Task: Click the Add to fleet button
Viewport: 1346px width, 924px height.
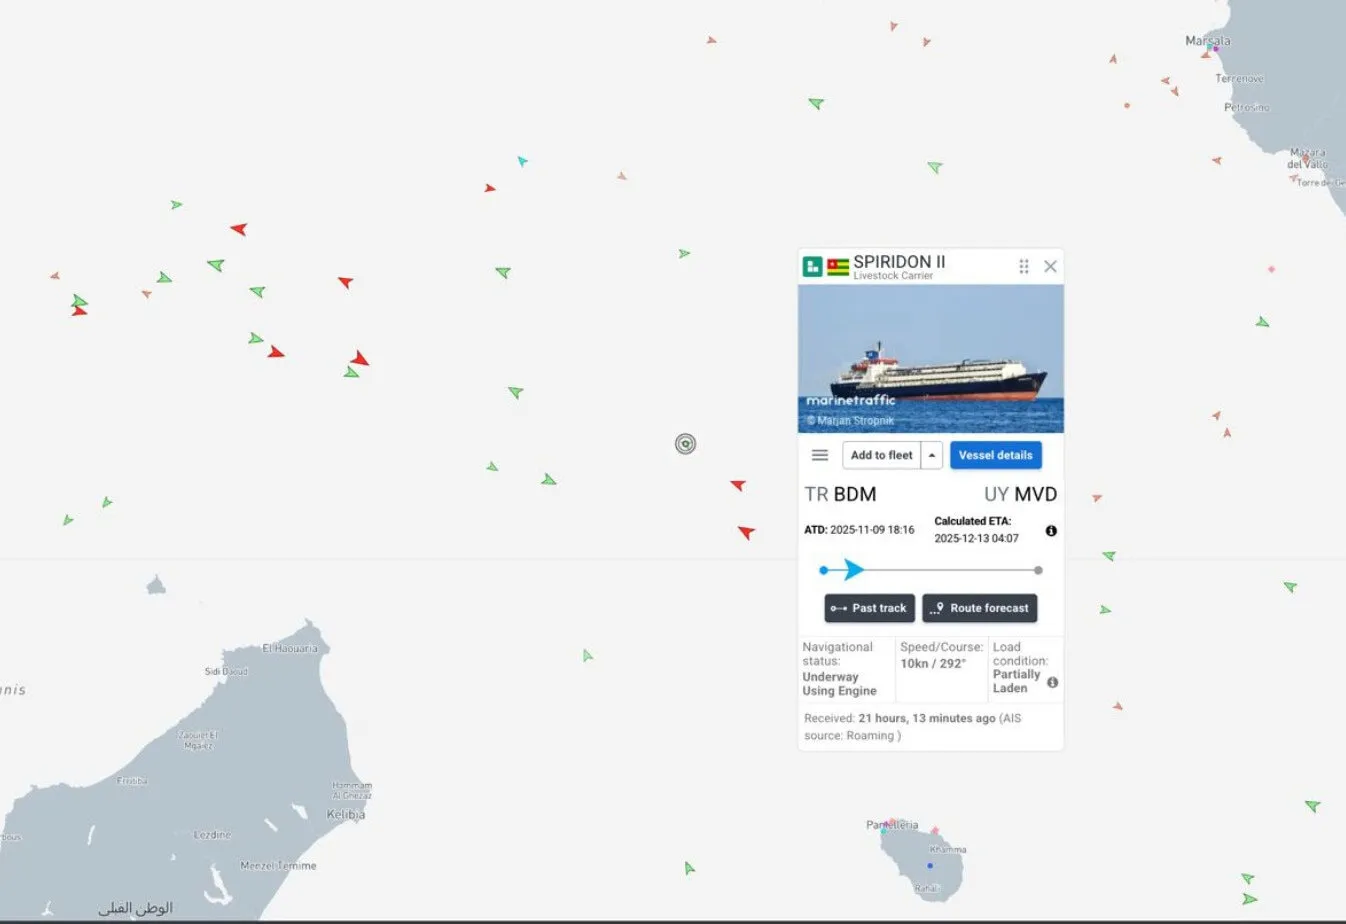Action: 881,455
